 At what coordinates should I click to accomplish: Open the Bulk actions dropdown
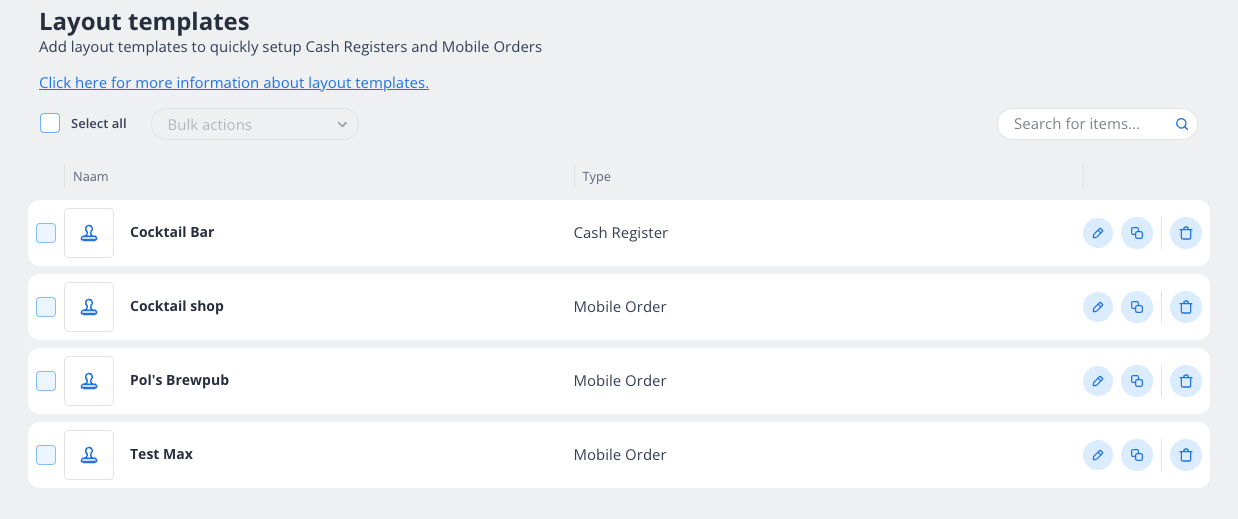point(254,124)
